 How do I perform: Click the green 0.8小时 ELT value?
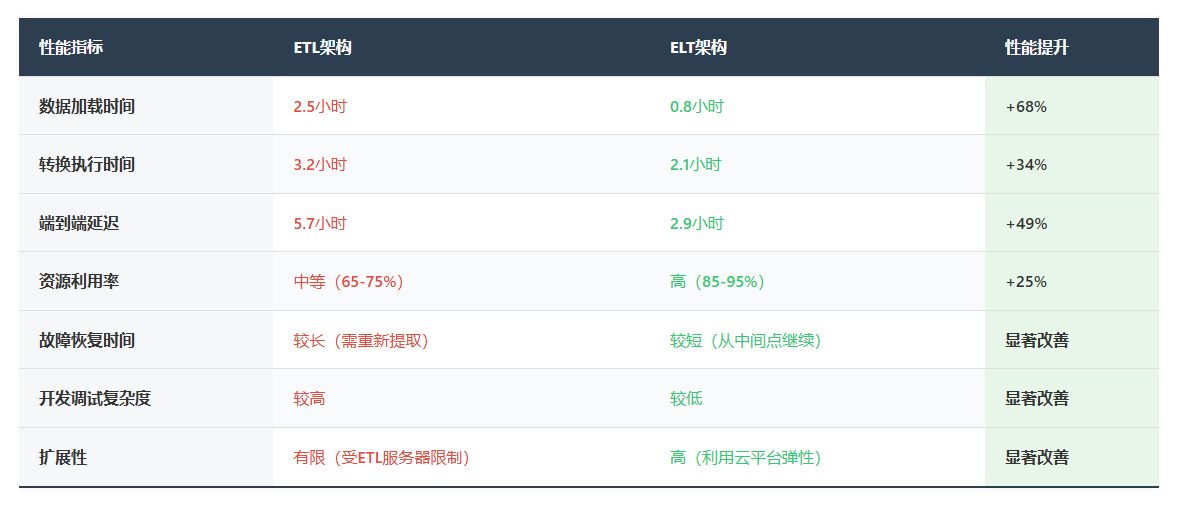point(696,106)
